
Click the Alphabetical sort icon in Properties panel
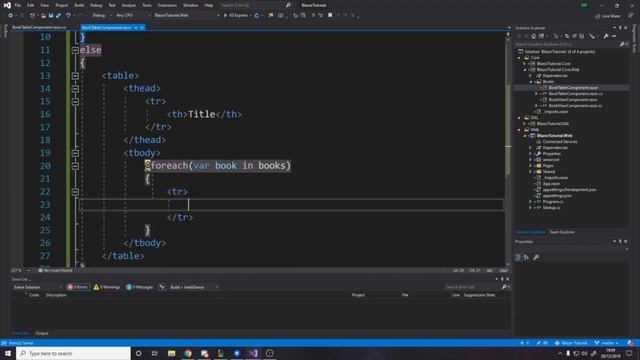pos(527,257)
